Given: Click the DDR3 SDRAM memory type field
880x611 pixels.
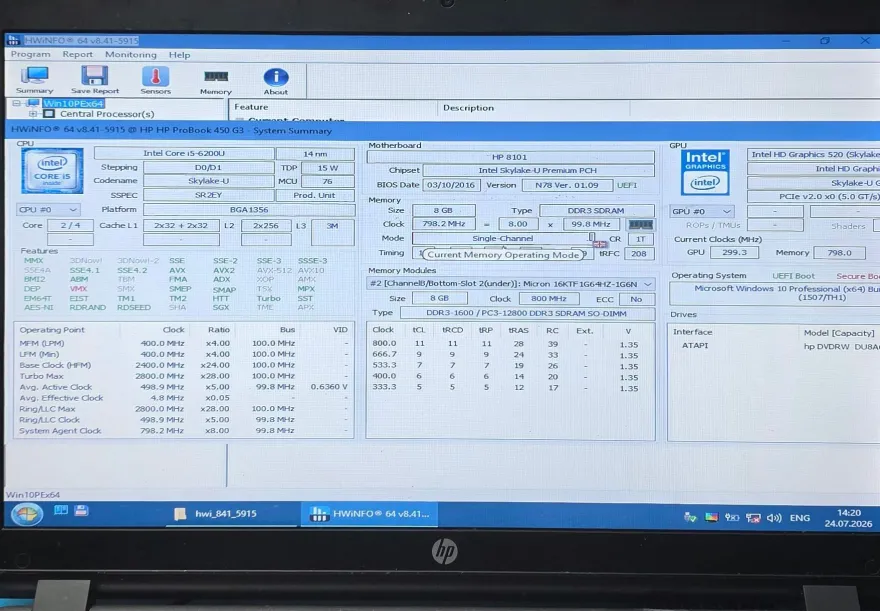Looking at the screenshot, I should [596, 210].
